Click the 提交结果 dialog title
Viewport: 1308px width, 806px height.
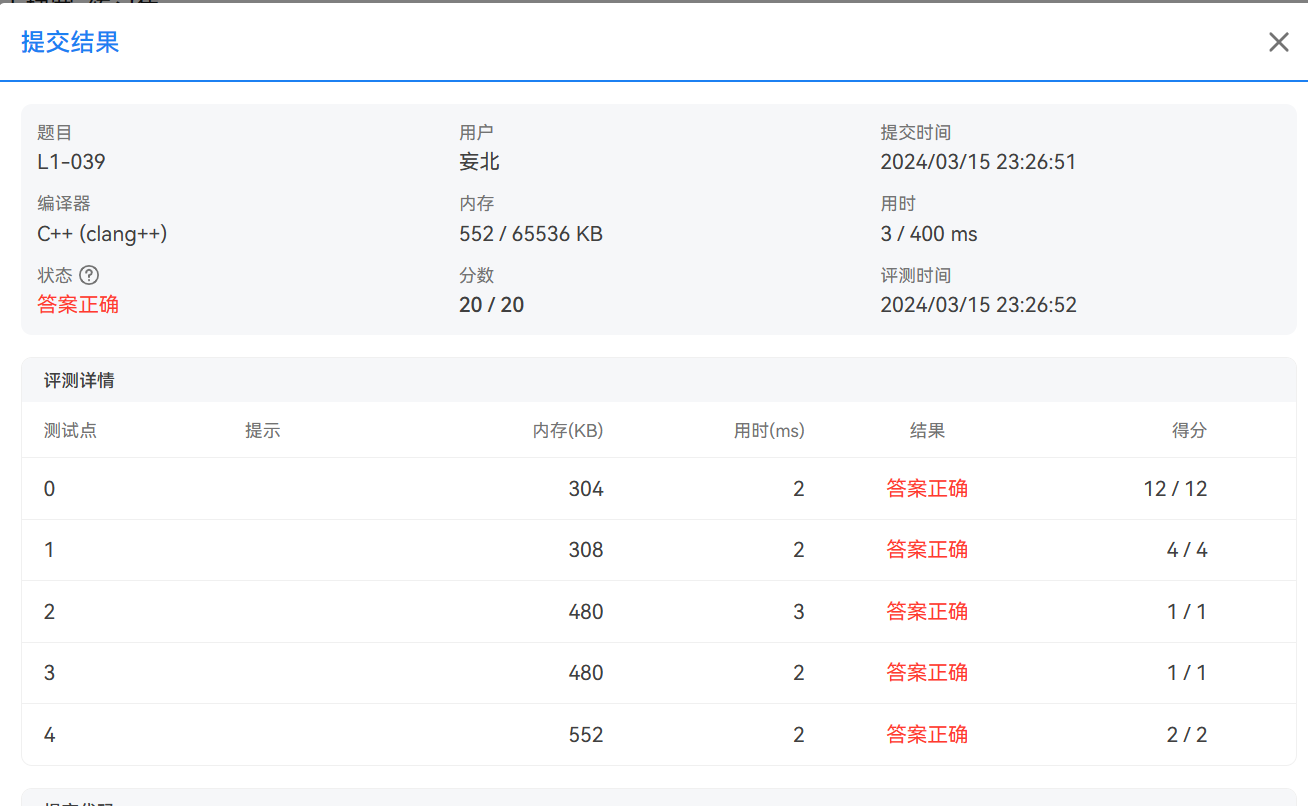tap(70, 42)
